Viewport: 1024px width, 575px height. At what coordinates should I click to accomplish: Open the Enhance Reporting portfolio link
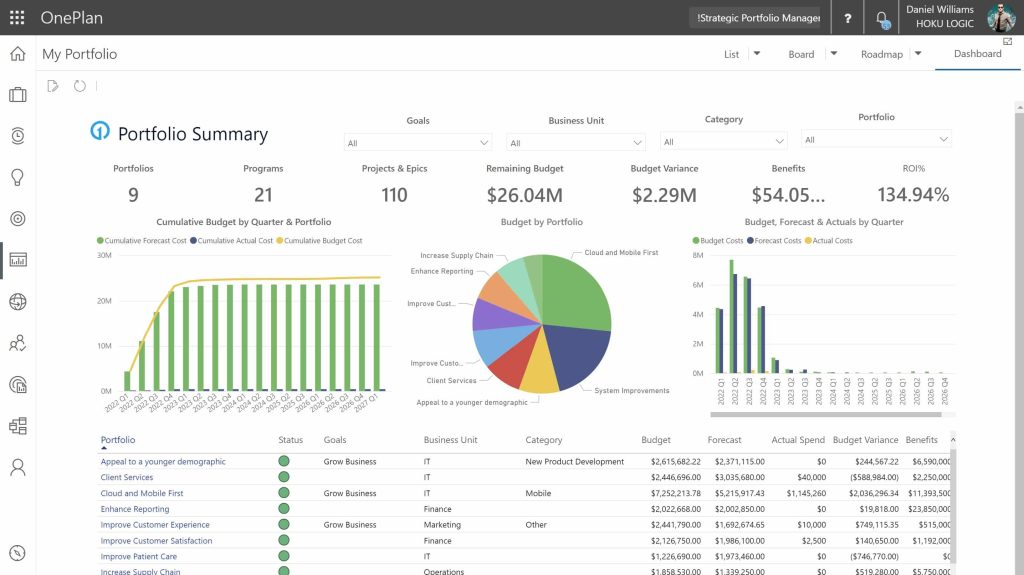[x=135, y=509]
